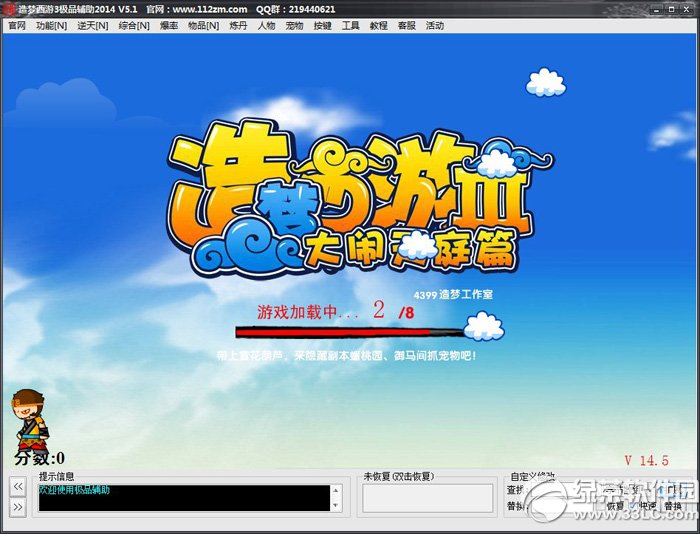Click the 4399 造梦工作室 studio label
Viewport: 700px width, 534px height.
[x=453, y=295]
